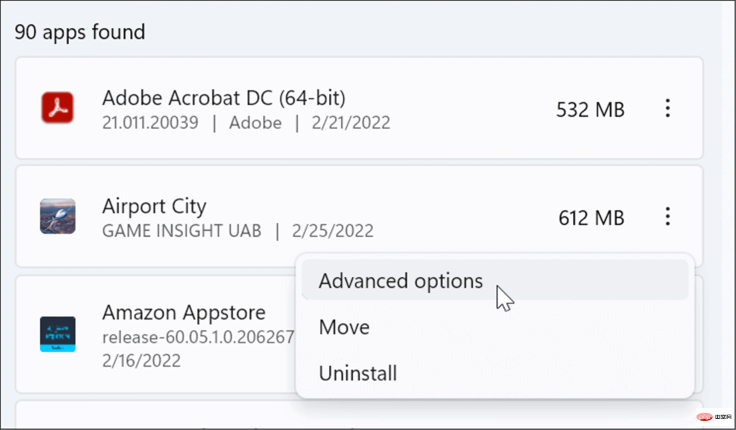This screenshot has height=430, width=736.
Task: Click the 532 MB size label
Action: tap(590, 110)
